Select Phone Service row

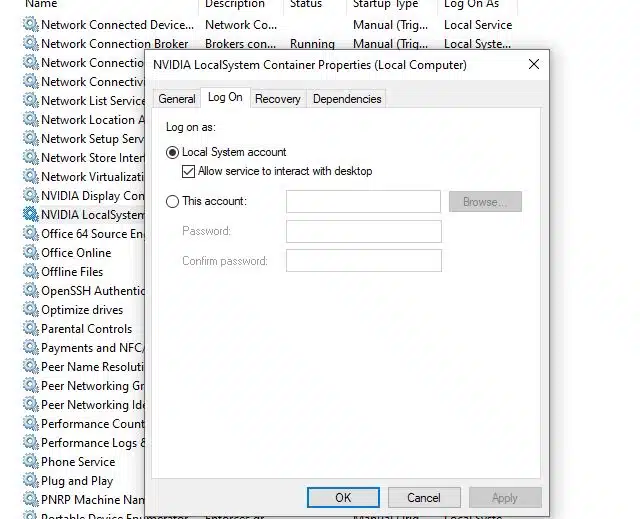[x=78, y=461]
